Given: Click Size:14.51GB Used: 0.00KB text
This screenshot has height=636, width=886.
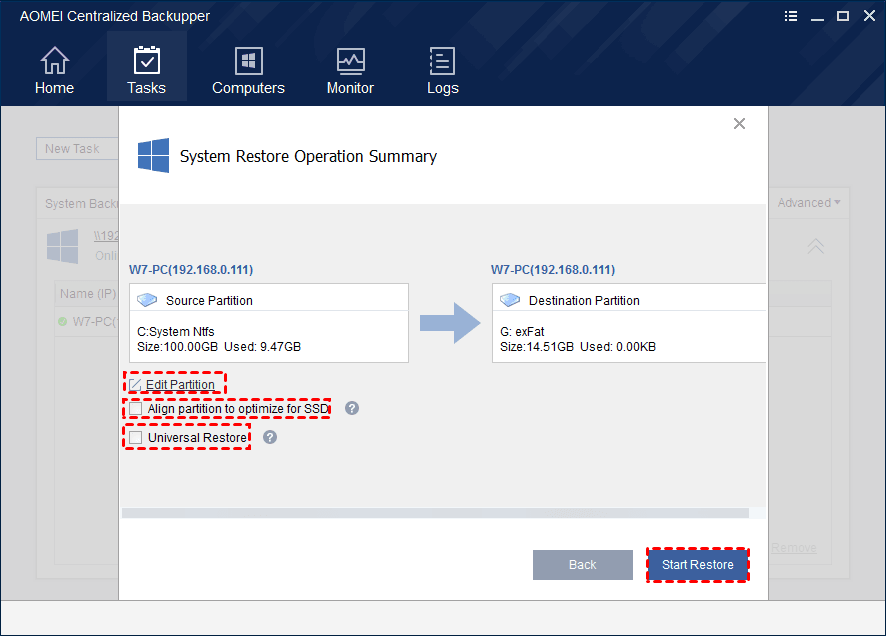Looking at the screenshot, I should (x=577, y=347).
